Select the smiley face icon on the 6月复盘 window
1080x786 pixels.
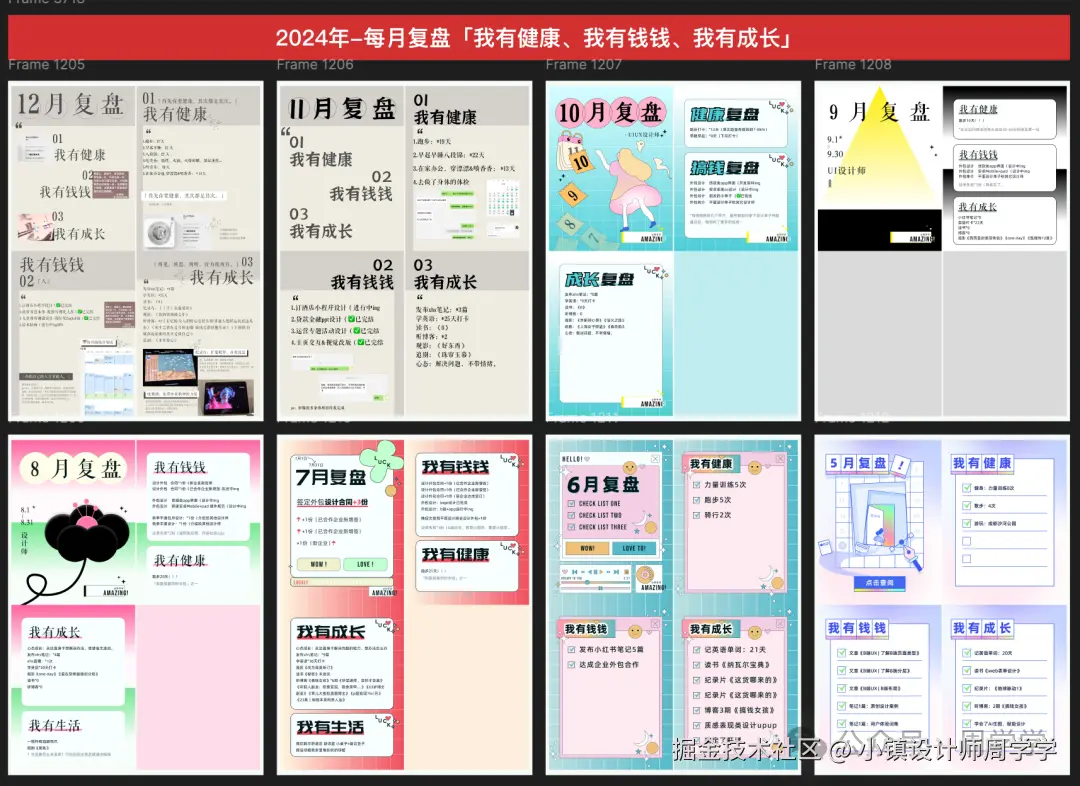pyautogui.click(x=629, y=467)
